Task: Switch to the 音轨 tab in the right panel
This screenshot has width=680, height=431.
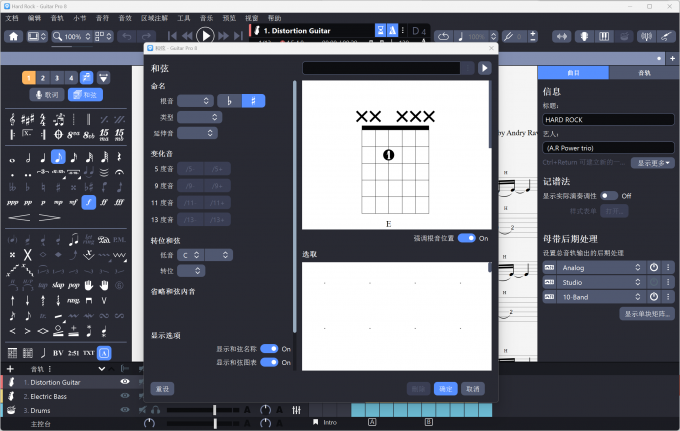Action: 644,73
